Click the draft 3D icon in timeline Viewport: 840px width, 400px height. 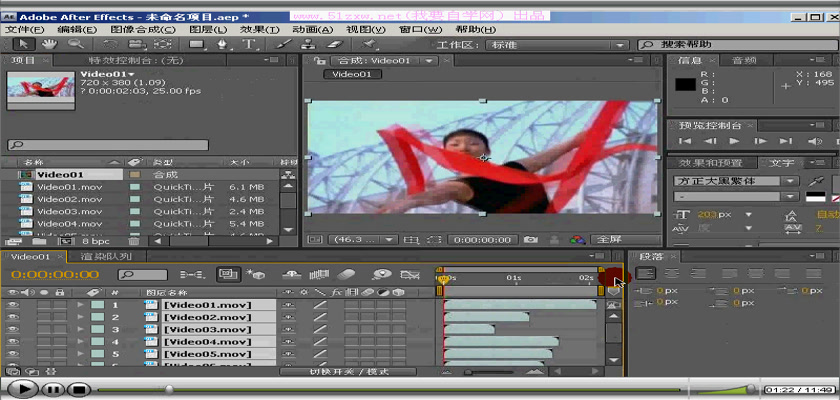pyautogui.click(x=256, y=275)
